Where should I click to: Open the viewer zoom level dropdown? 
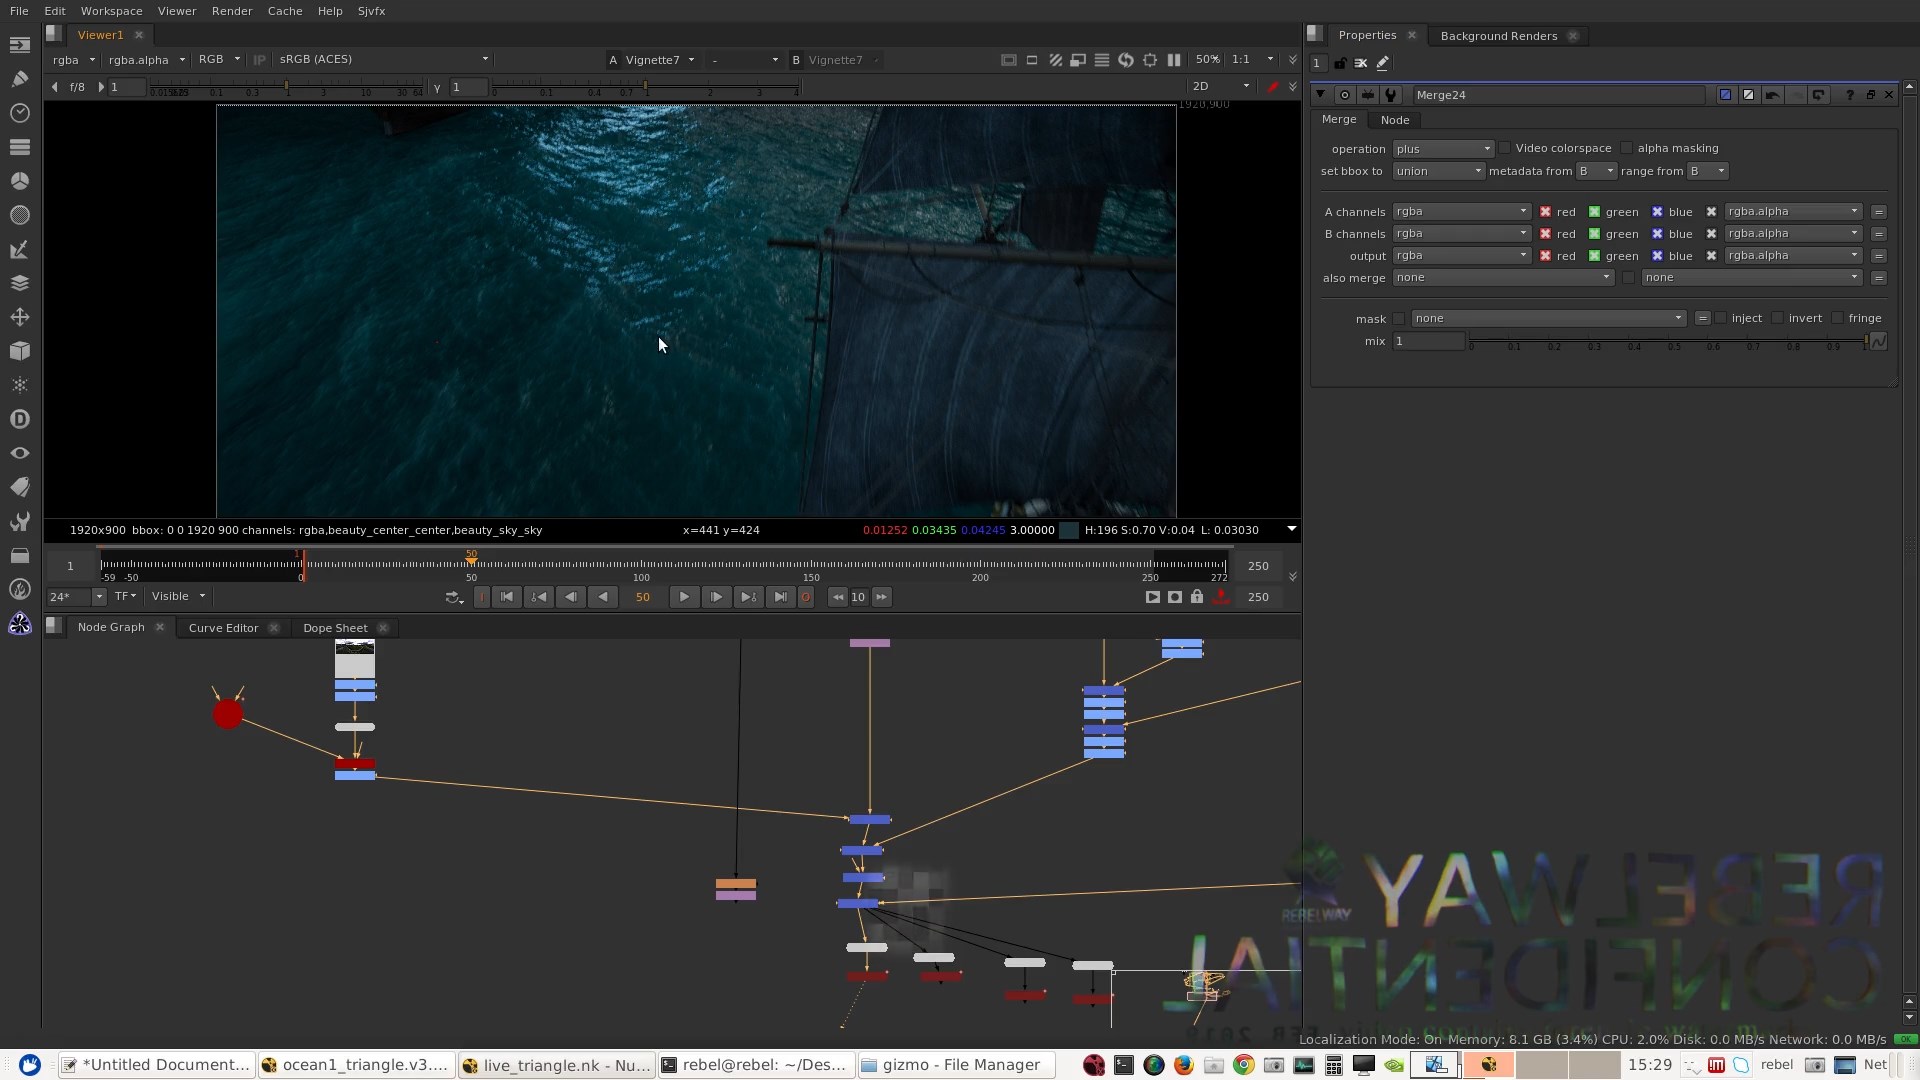(1208, 59)
